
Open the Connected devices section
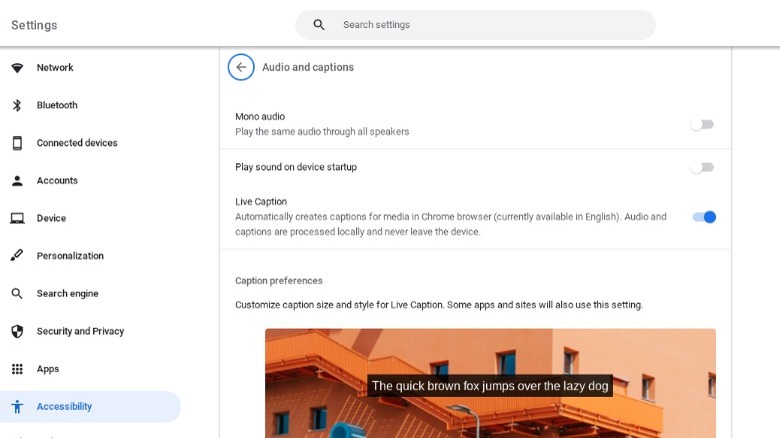click(77, 143)
